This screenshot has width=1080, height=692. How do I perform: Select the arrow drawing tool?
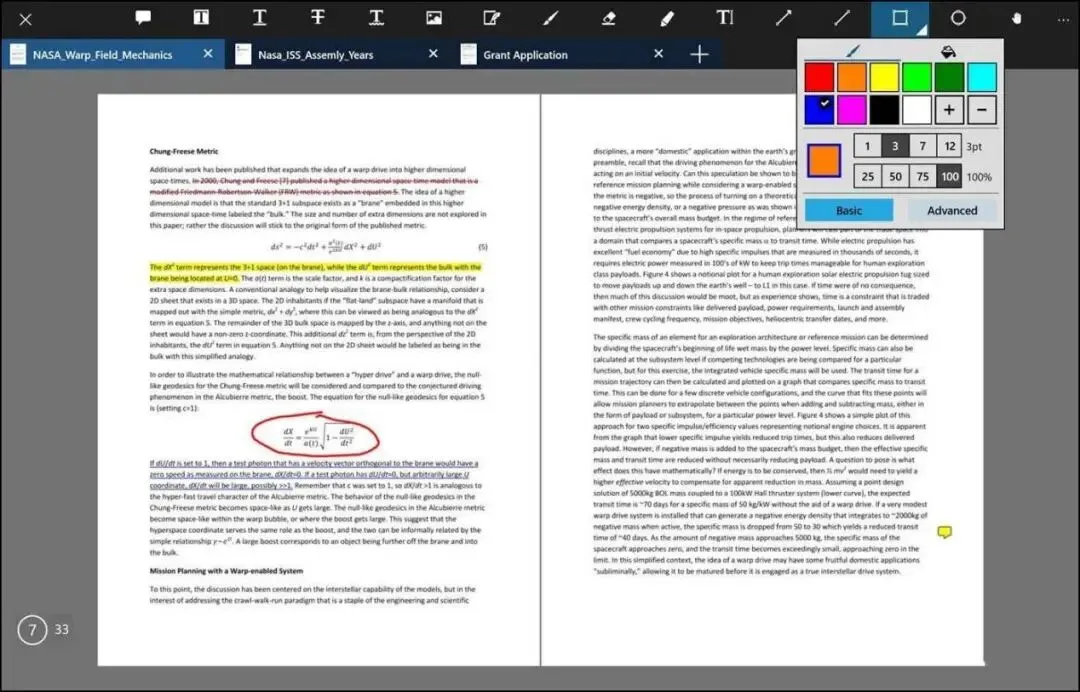[x=783, y=18]
